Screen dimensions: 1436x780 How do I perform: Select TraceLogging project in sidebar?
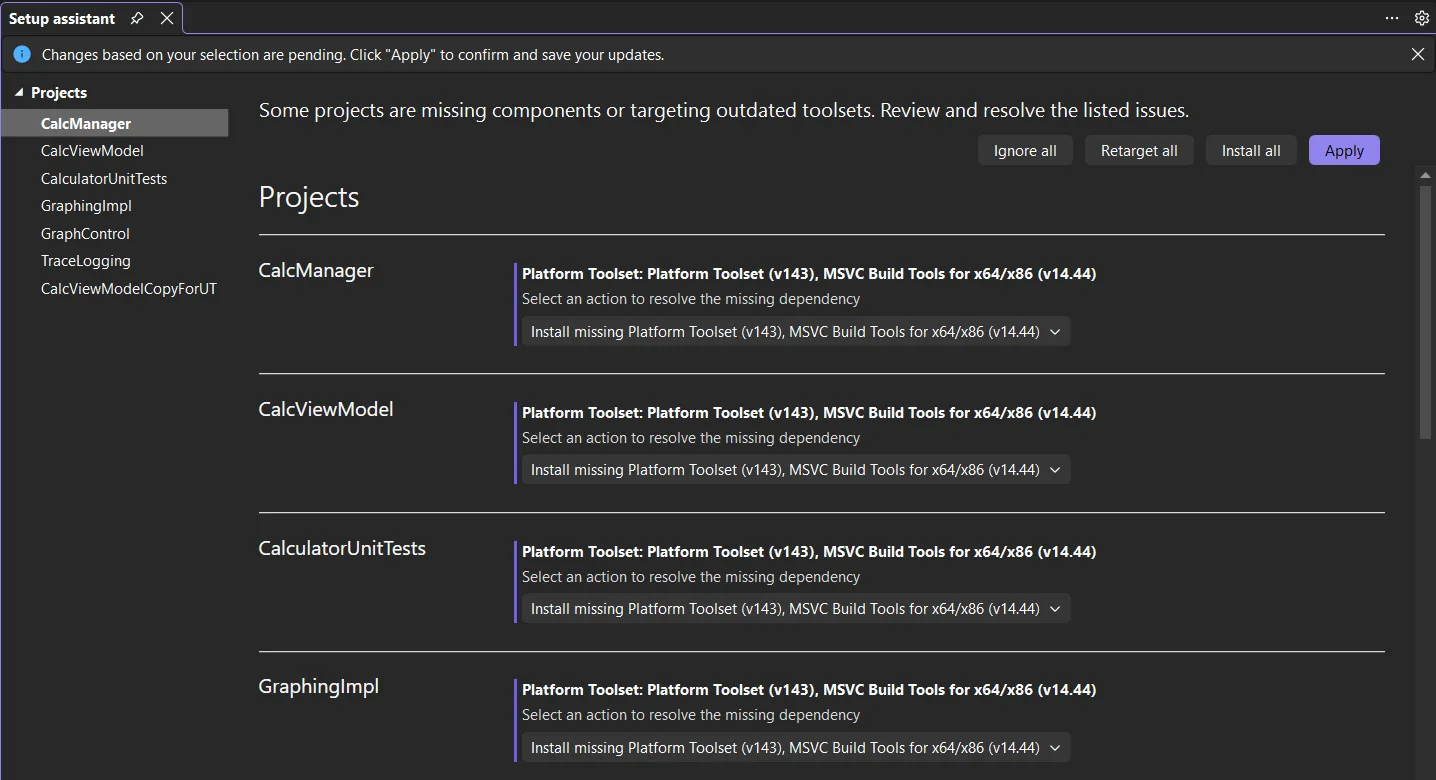tap(85, 261)
